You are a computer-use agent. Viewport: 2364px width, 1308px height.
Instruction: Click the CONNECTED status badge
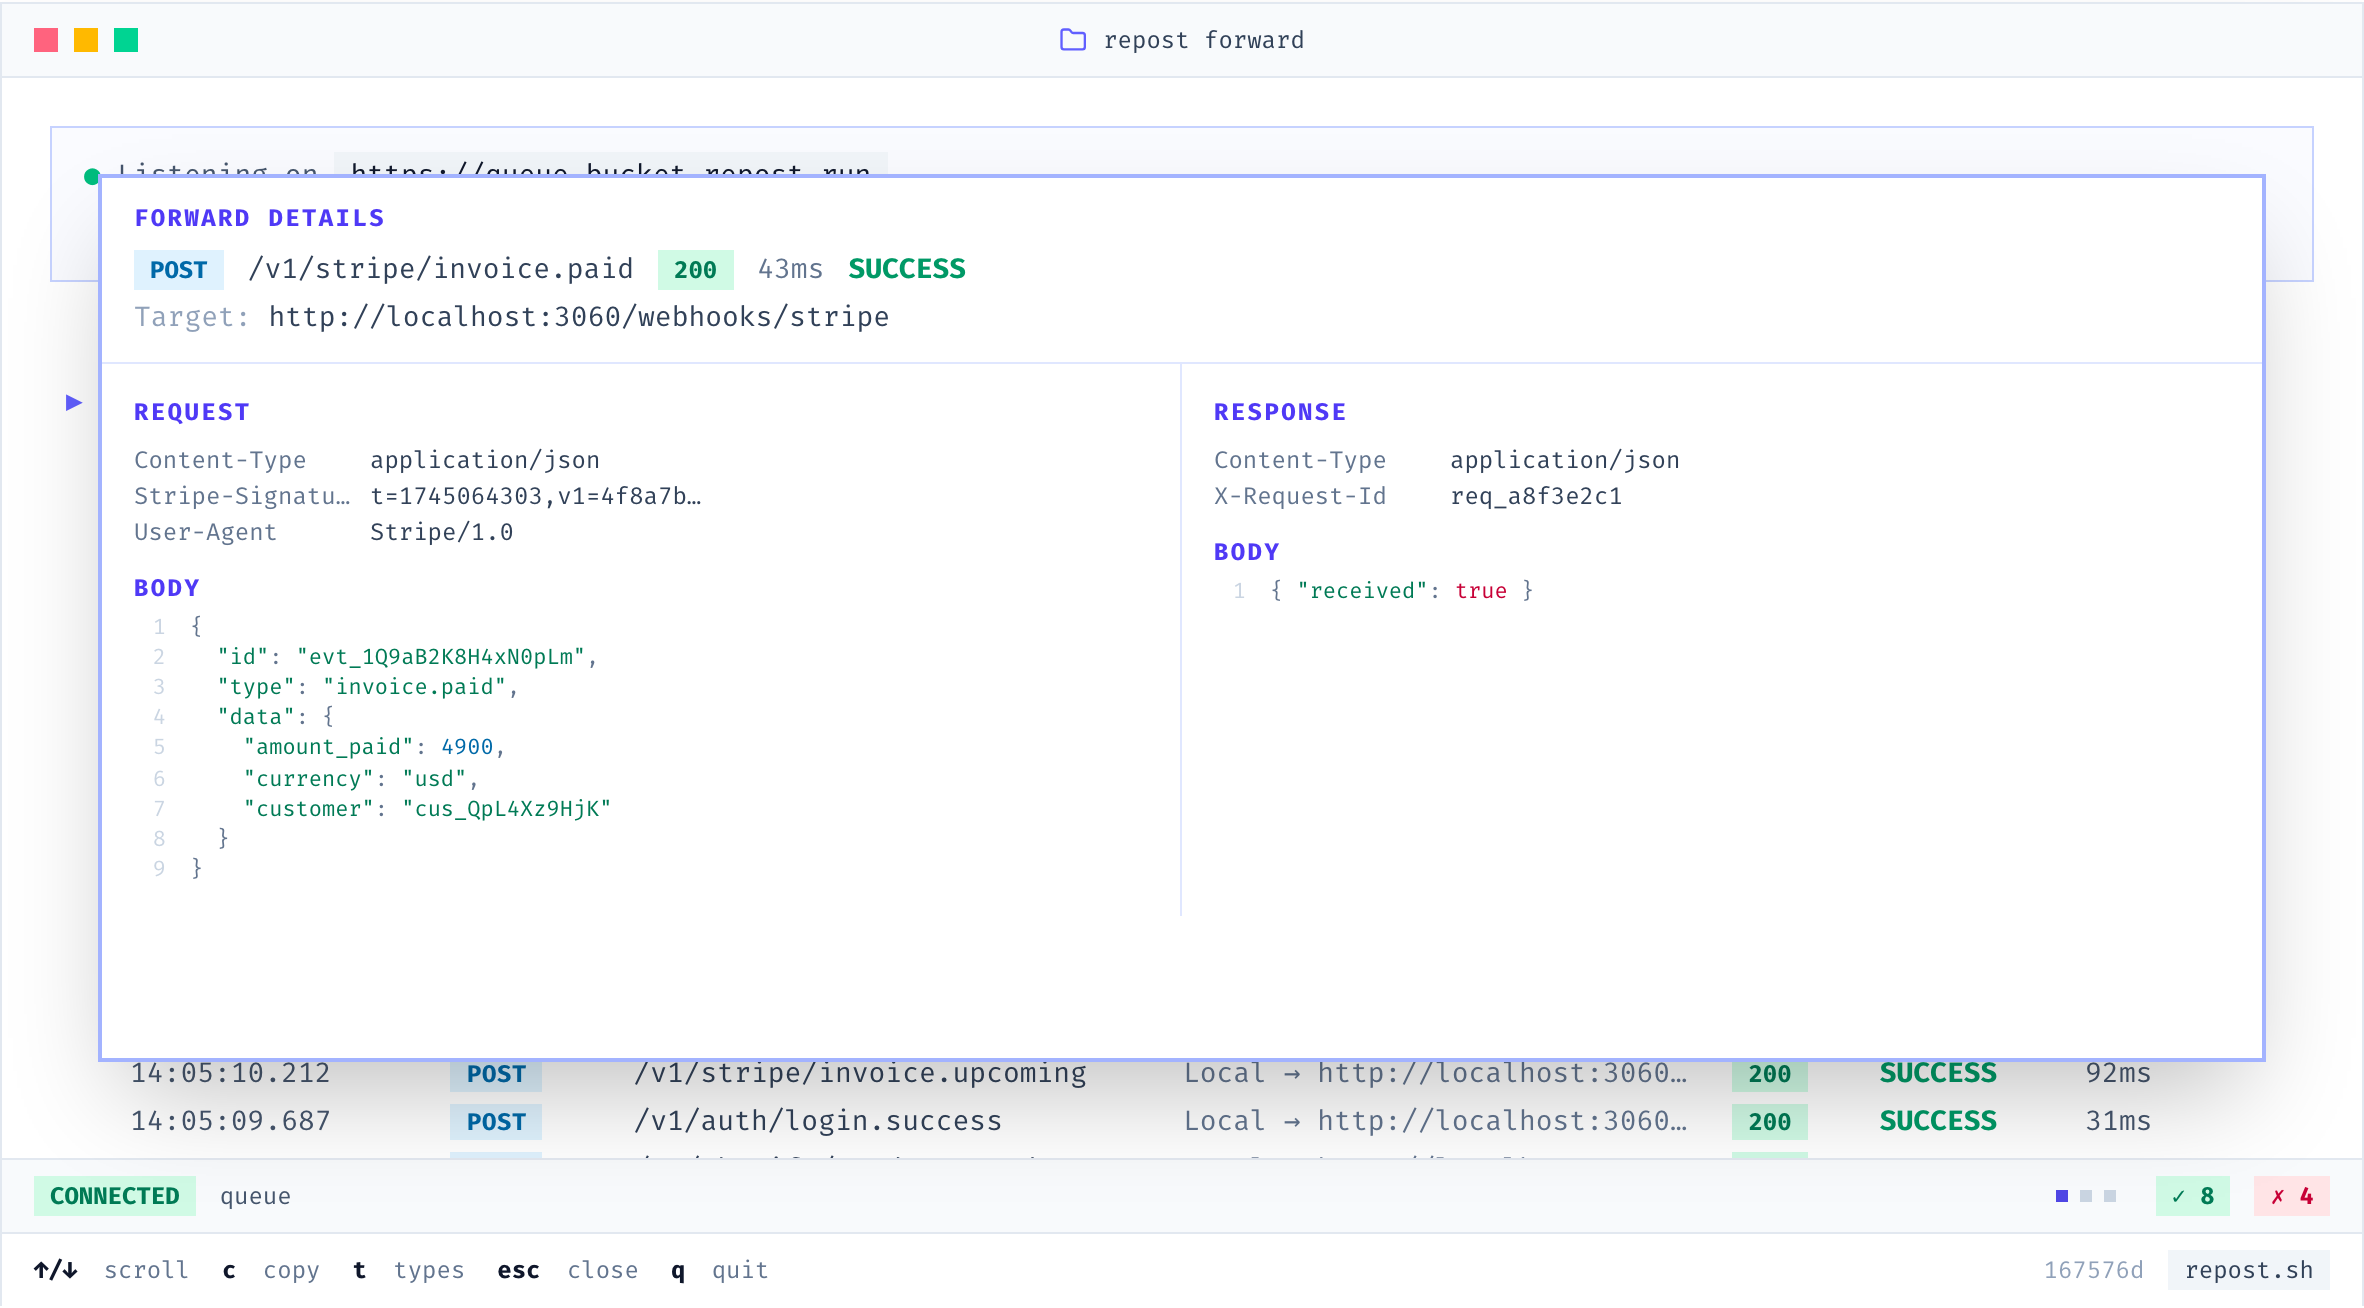click(115, 1196)
